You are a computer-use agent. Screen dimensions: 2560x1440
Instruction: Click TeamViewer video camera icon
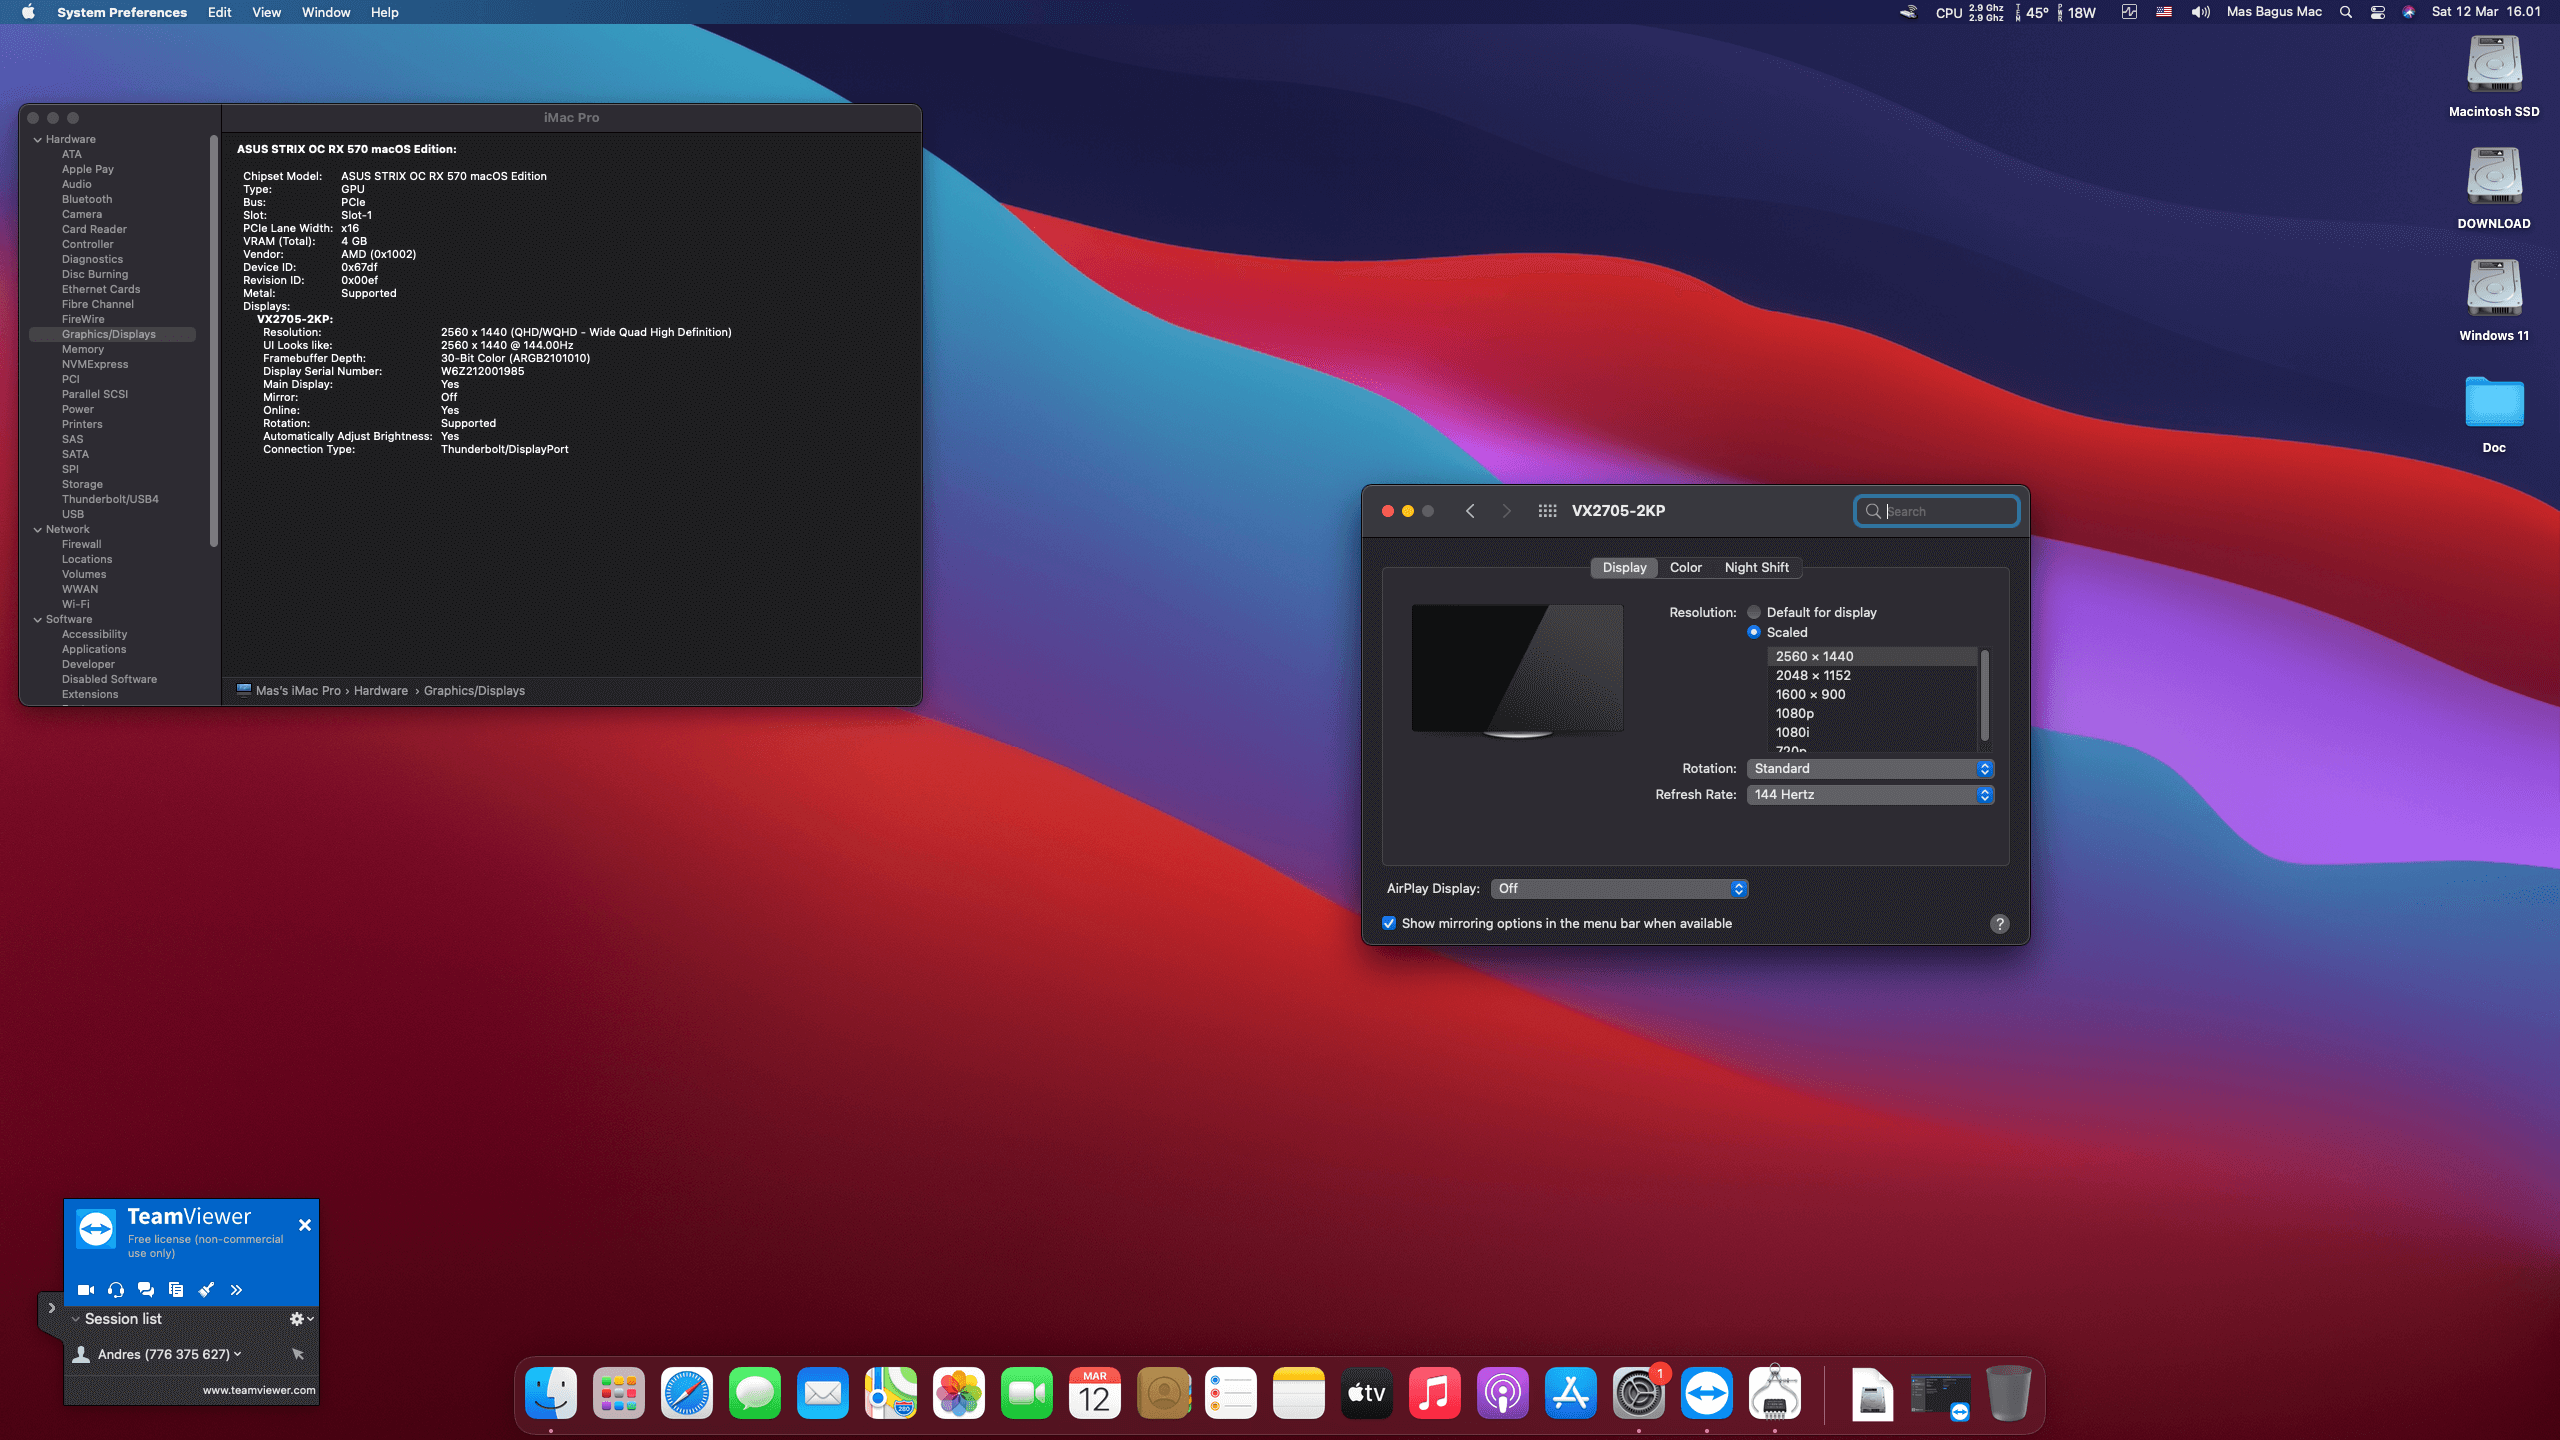pos(86,1290)
